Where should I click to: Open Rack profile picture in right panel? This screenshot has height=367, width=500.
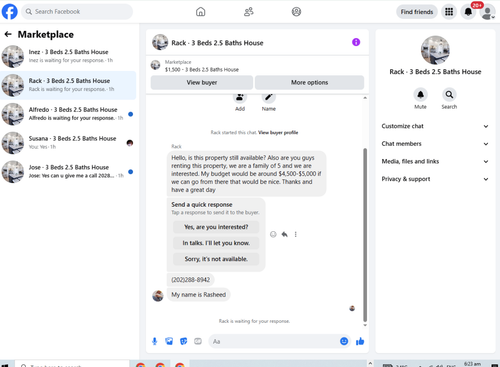pos(435,50)
